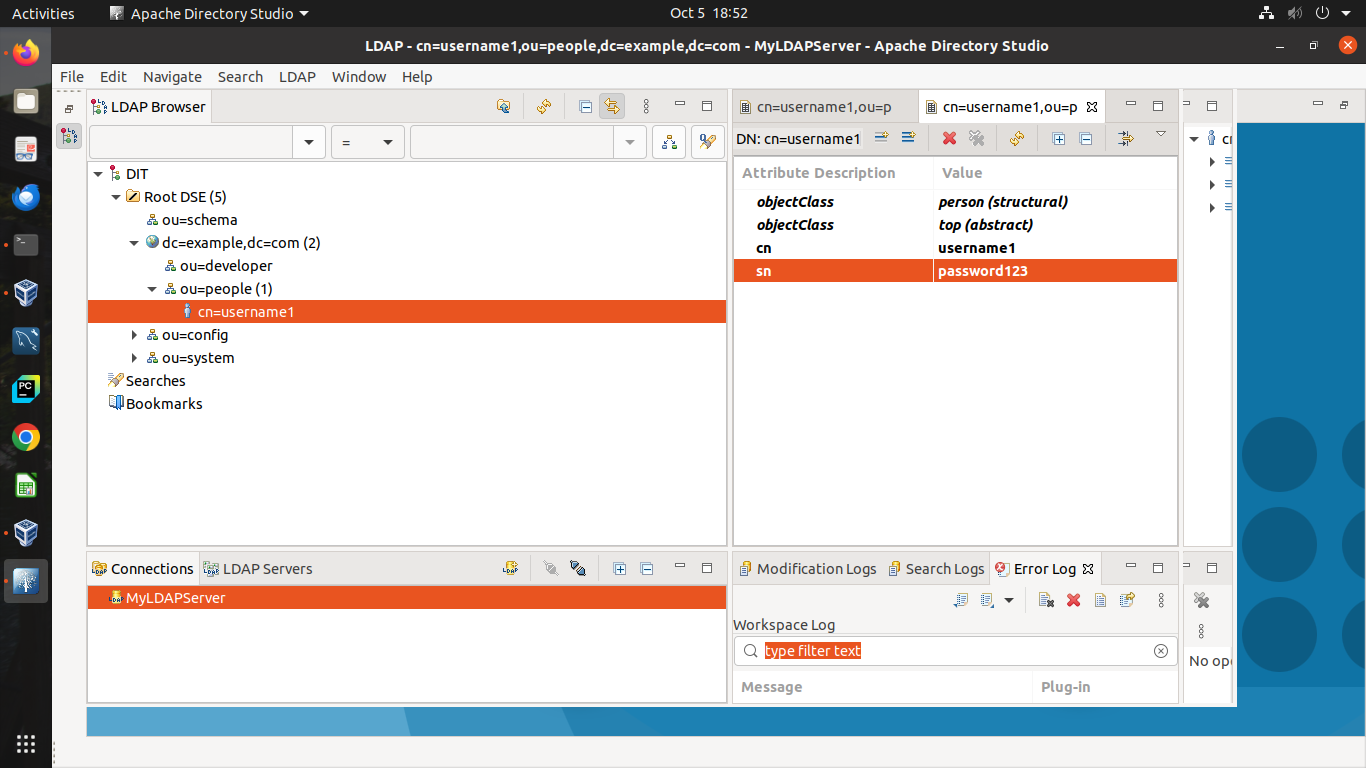
Task: Open the LDAP menu in the menu bar
Action: [297, 77]
